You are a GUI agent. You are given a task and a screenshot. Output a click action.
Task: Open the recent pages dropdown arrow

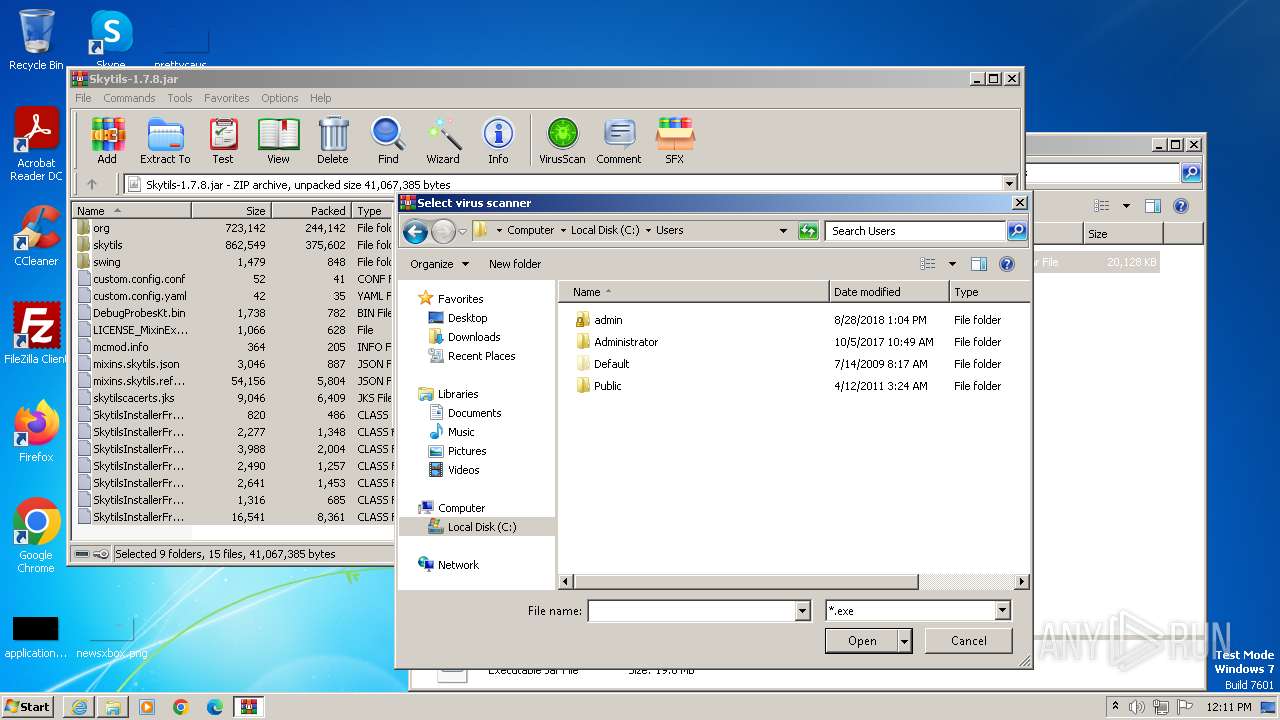462,231
